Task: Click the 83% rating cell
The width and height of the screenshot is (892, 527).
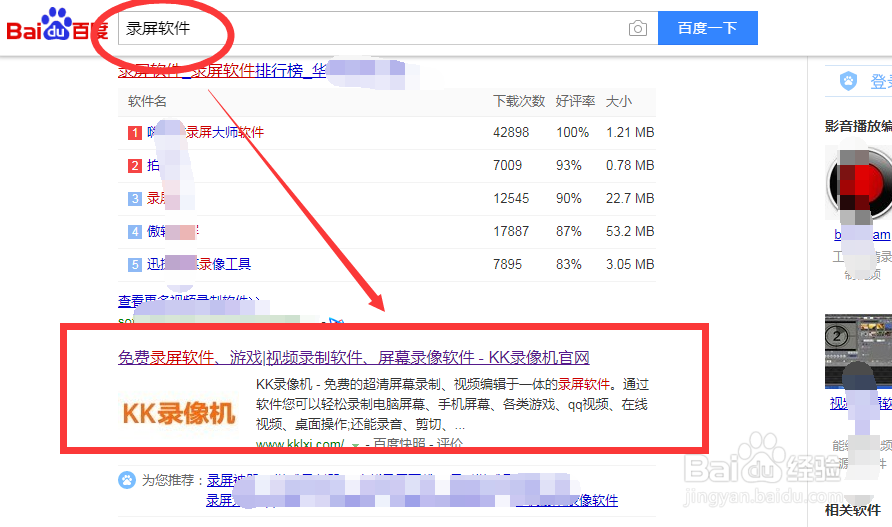Action: [569, 265]
